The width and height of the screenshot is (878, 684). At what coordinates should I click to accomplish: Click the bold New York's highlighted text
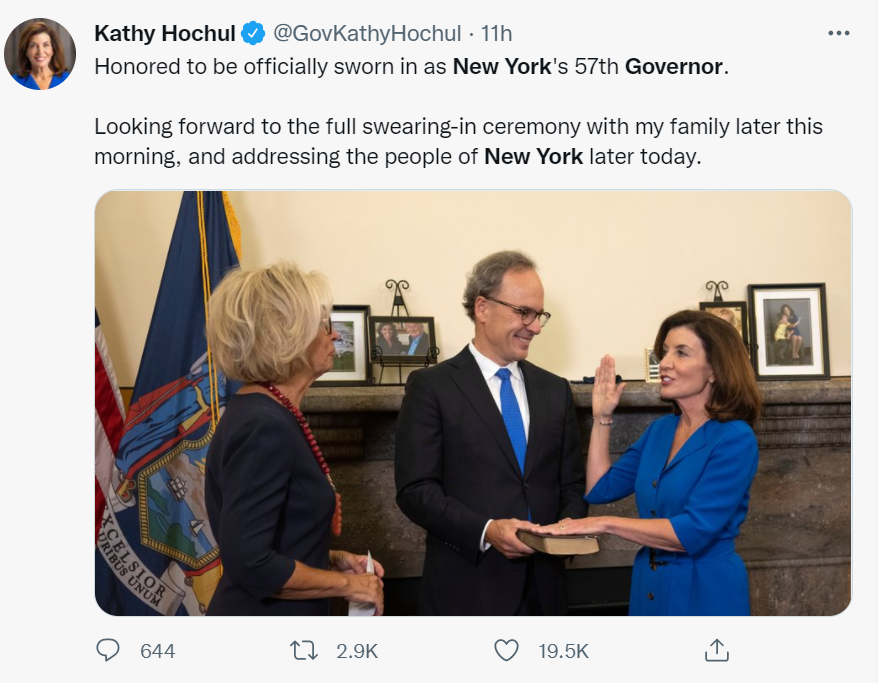click(x=510, y=67)
